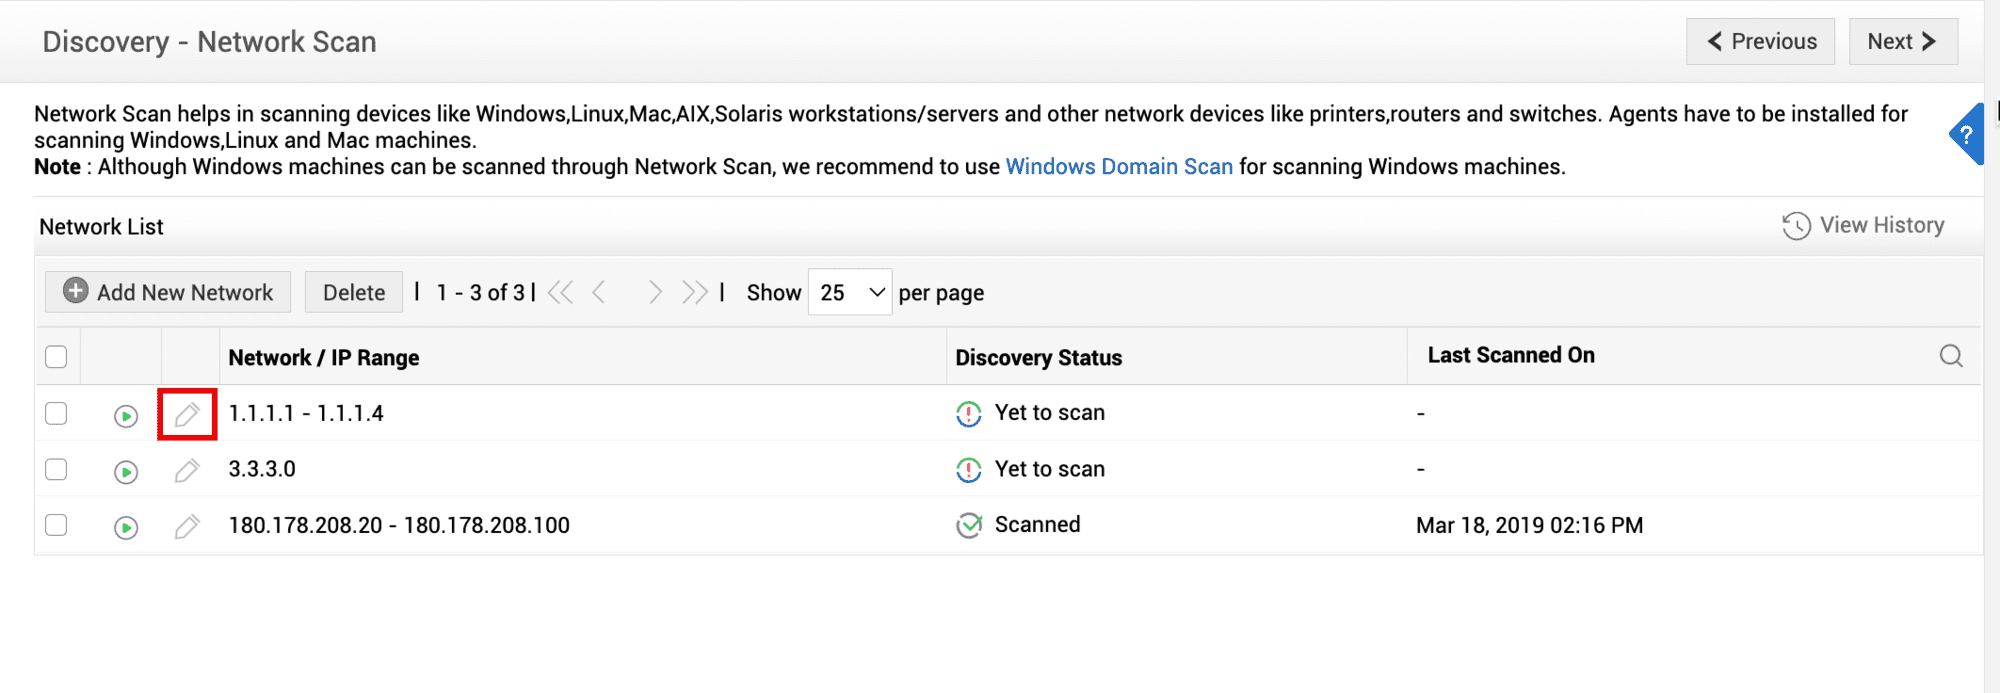Select checkbox for 1.1.1.1 - 1.1.1.4 row
Viewport: 2000px width, 693px height.
click(x=56, y=414)
